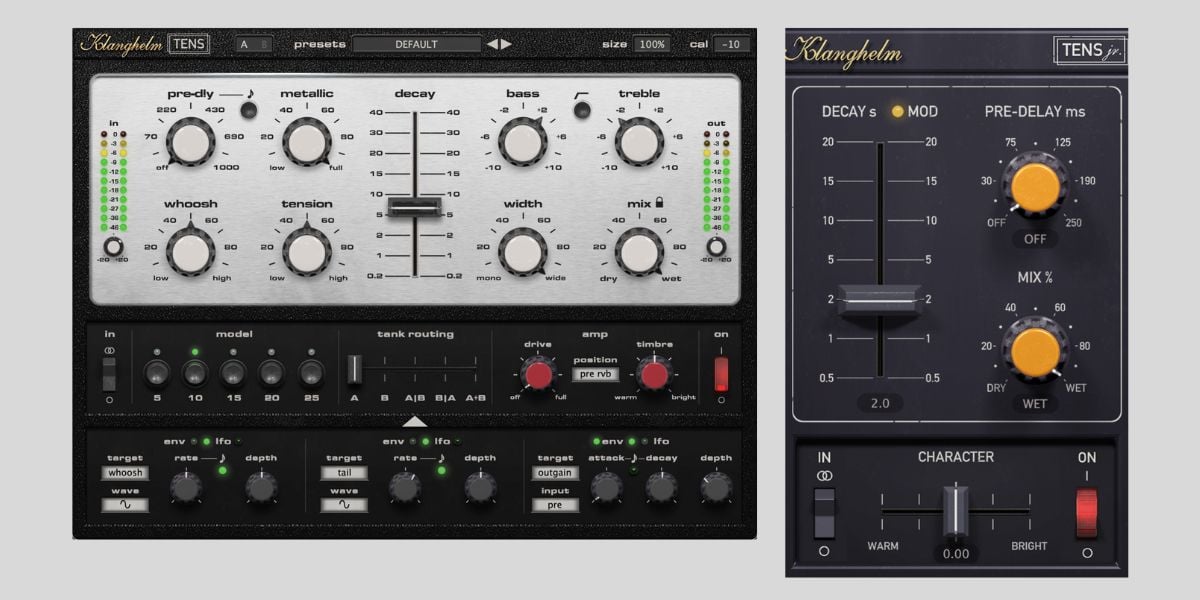Viewport: 1200px width, 600px height.
Task: Turn off the TENS red on switch
Action: coord(721,373)
